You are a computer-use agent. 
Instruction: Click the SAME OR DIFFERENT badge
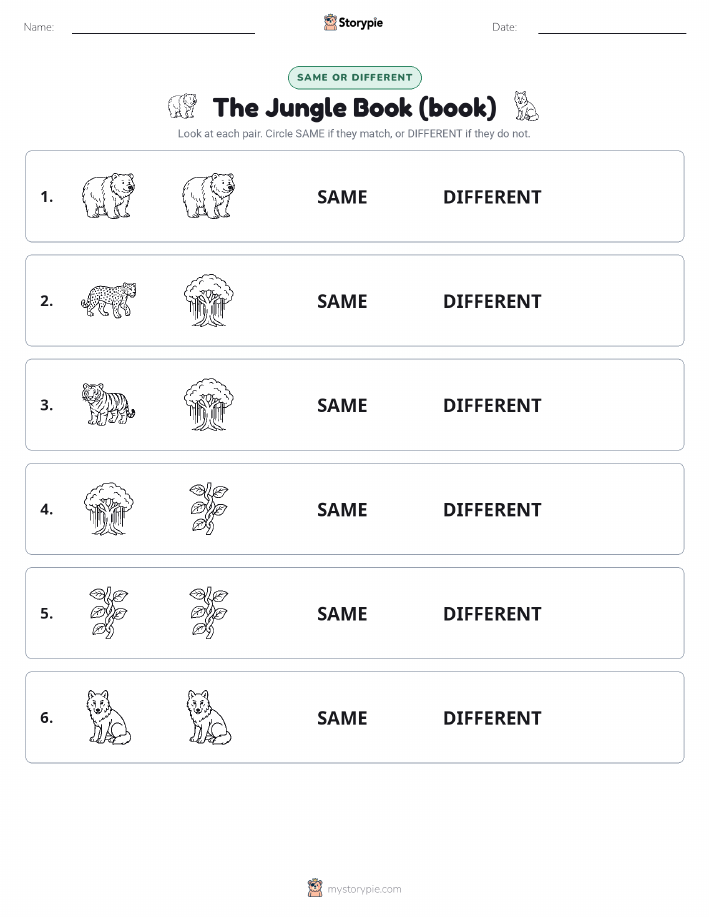coord(354,77)
